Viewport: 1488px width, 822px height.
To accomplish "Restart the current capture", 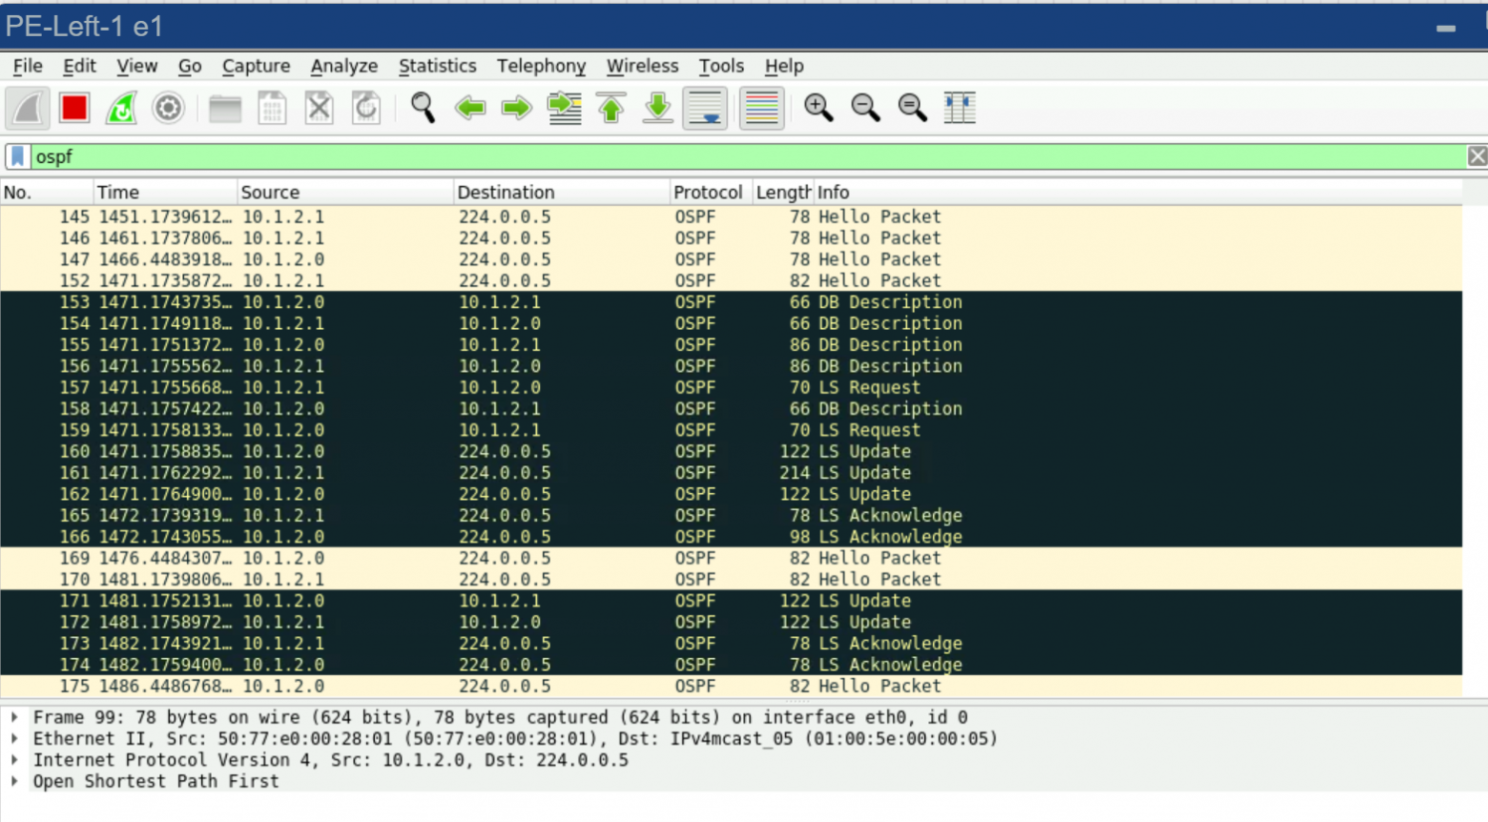I will point(121,108).
